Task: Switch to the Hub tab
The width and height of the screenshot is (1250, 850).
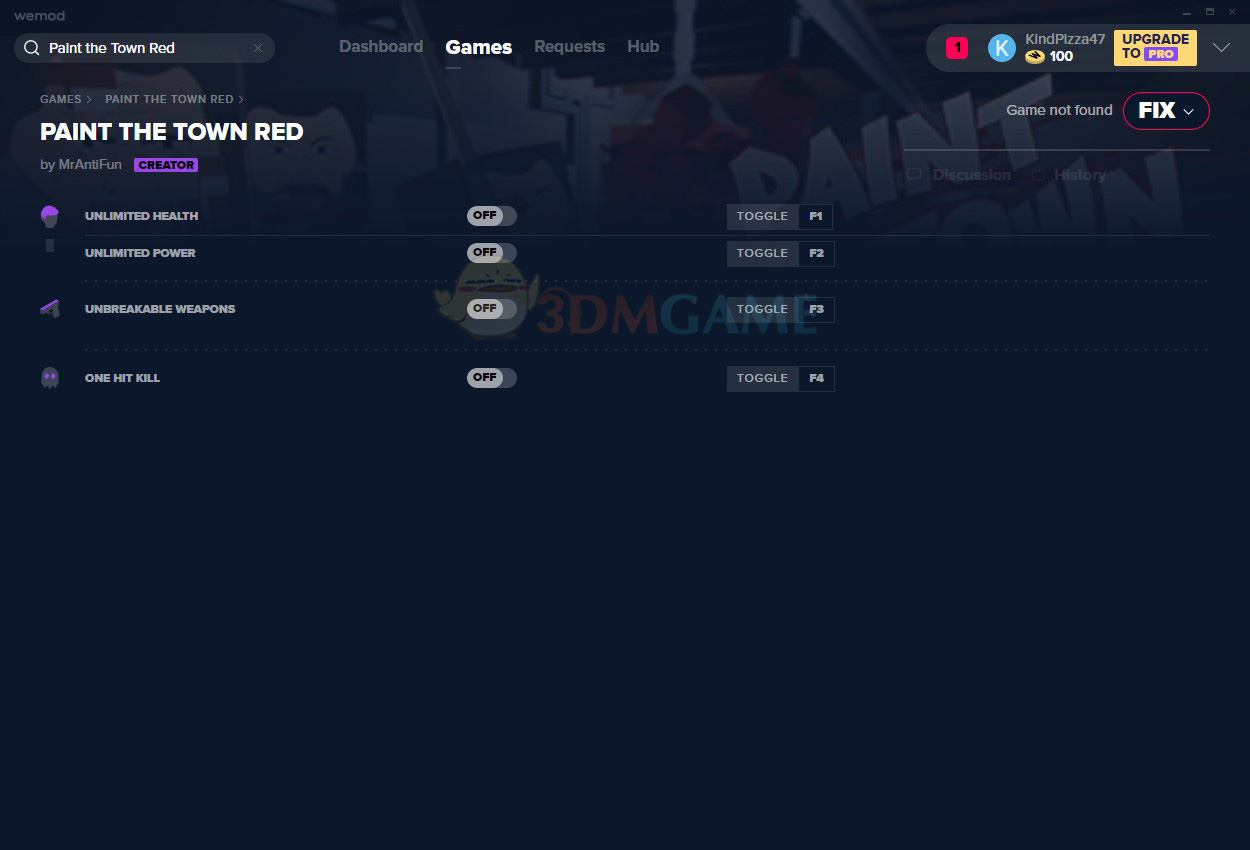Action: (x=643, y=47)
